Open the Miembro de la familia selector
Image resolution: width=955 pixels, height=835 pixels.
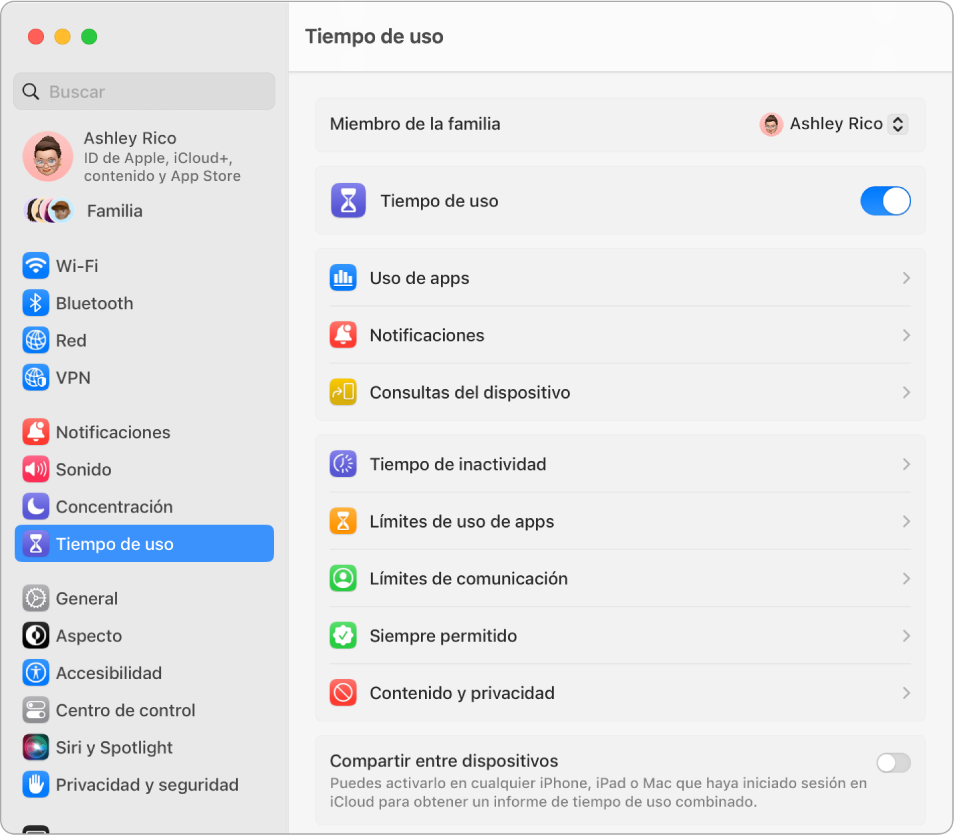(x=833, y=124)
